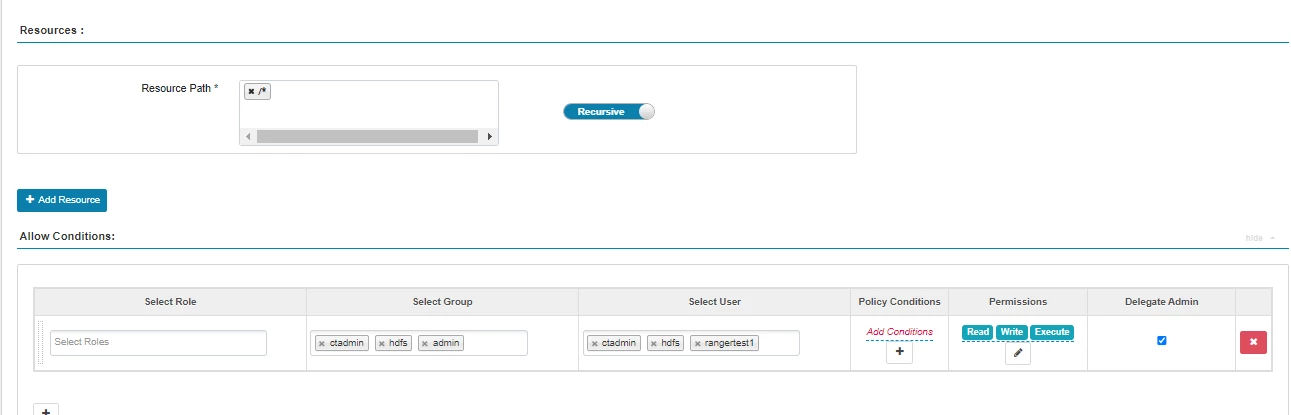
Task: Delete the allow condition row
Action: (1253, 342)
